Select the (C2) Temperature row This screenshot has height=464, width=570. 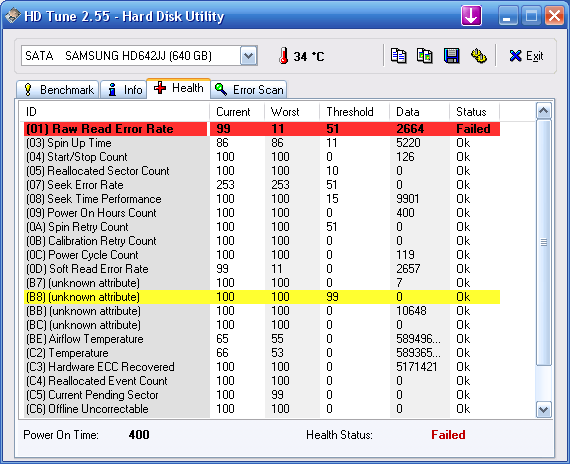[262, 353]
